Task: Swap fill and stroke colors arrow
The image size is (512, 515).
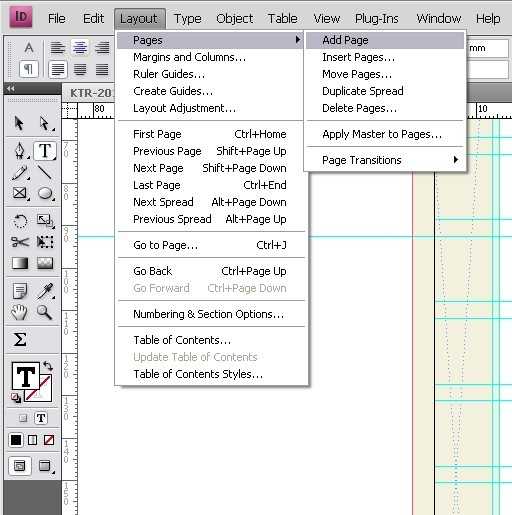Action: pos(48,366)
